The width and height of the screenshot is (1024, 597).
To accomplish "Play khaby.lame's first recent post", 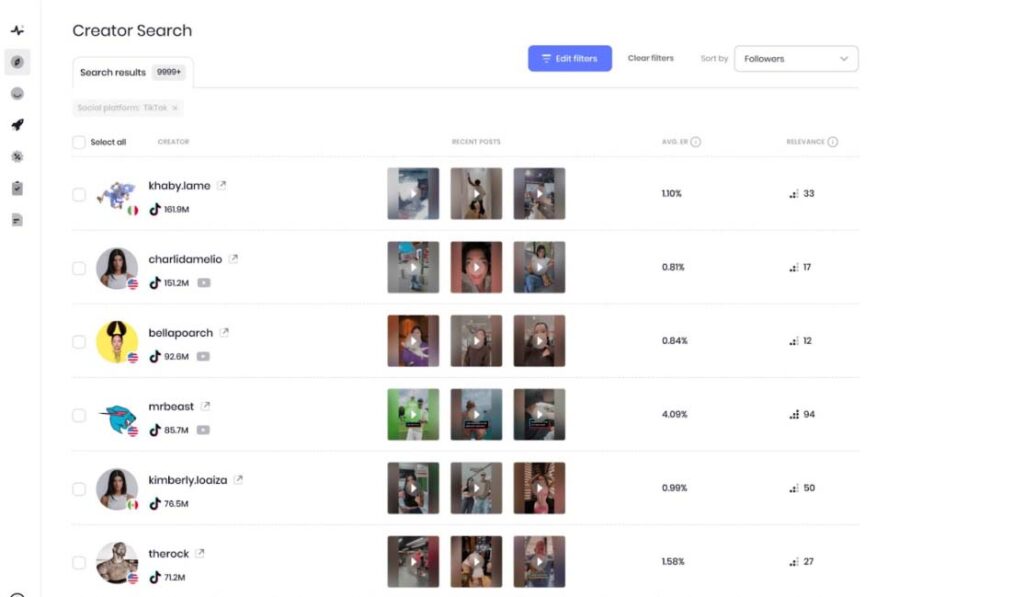I will (413, 193).
